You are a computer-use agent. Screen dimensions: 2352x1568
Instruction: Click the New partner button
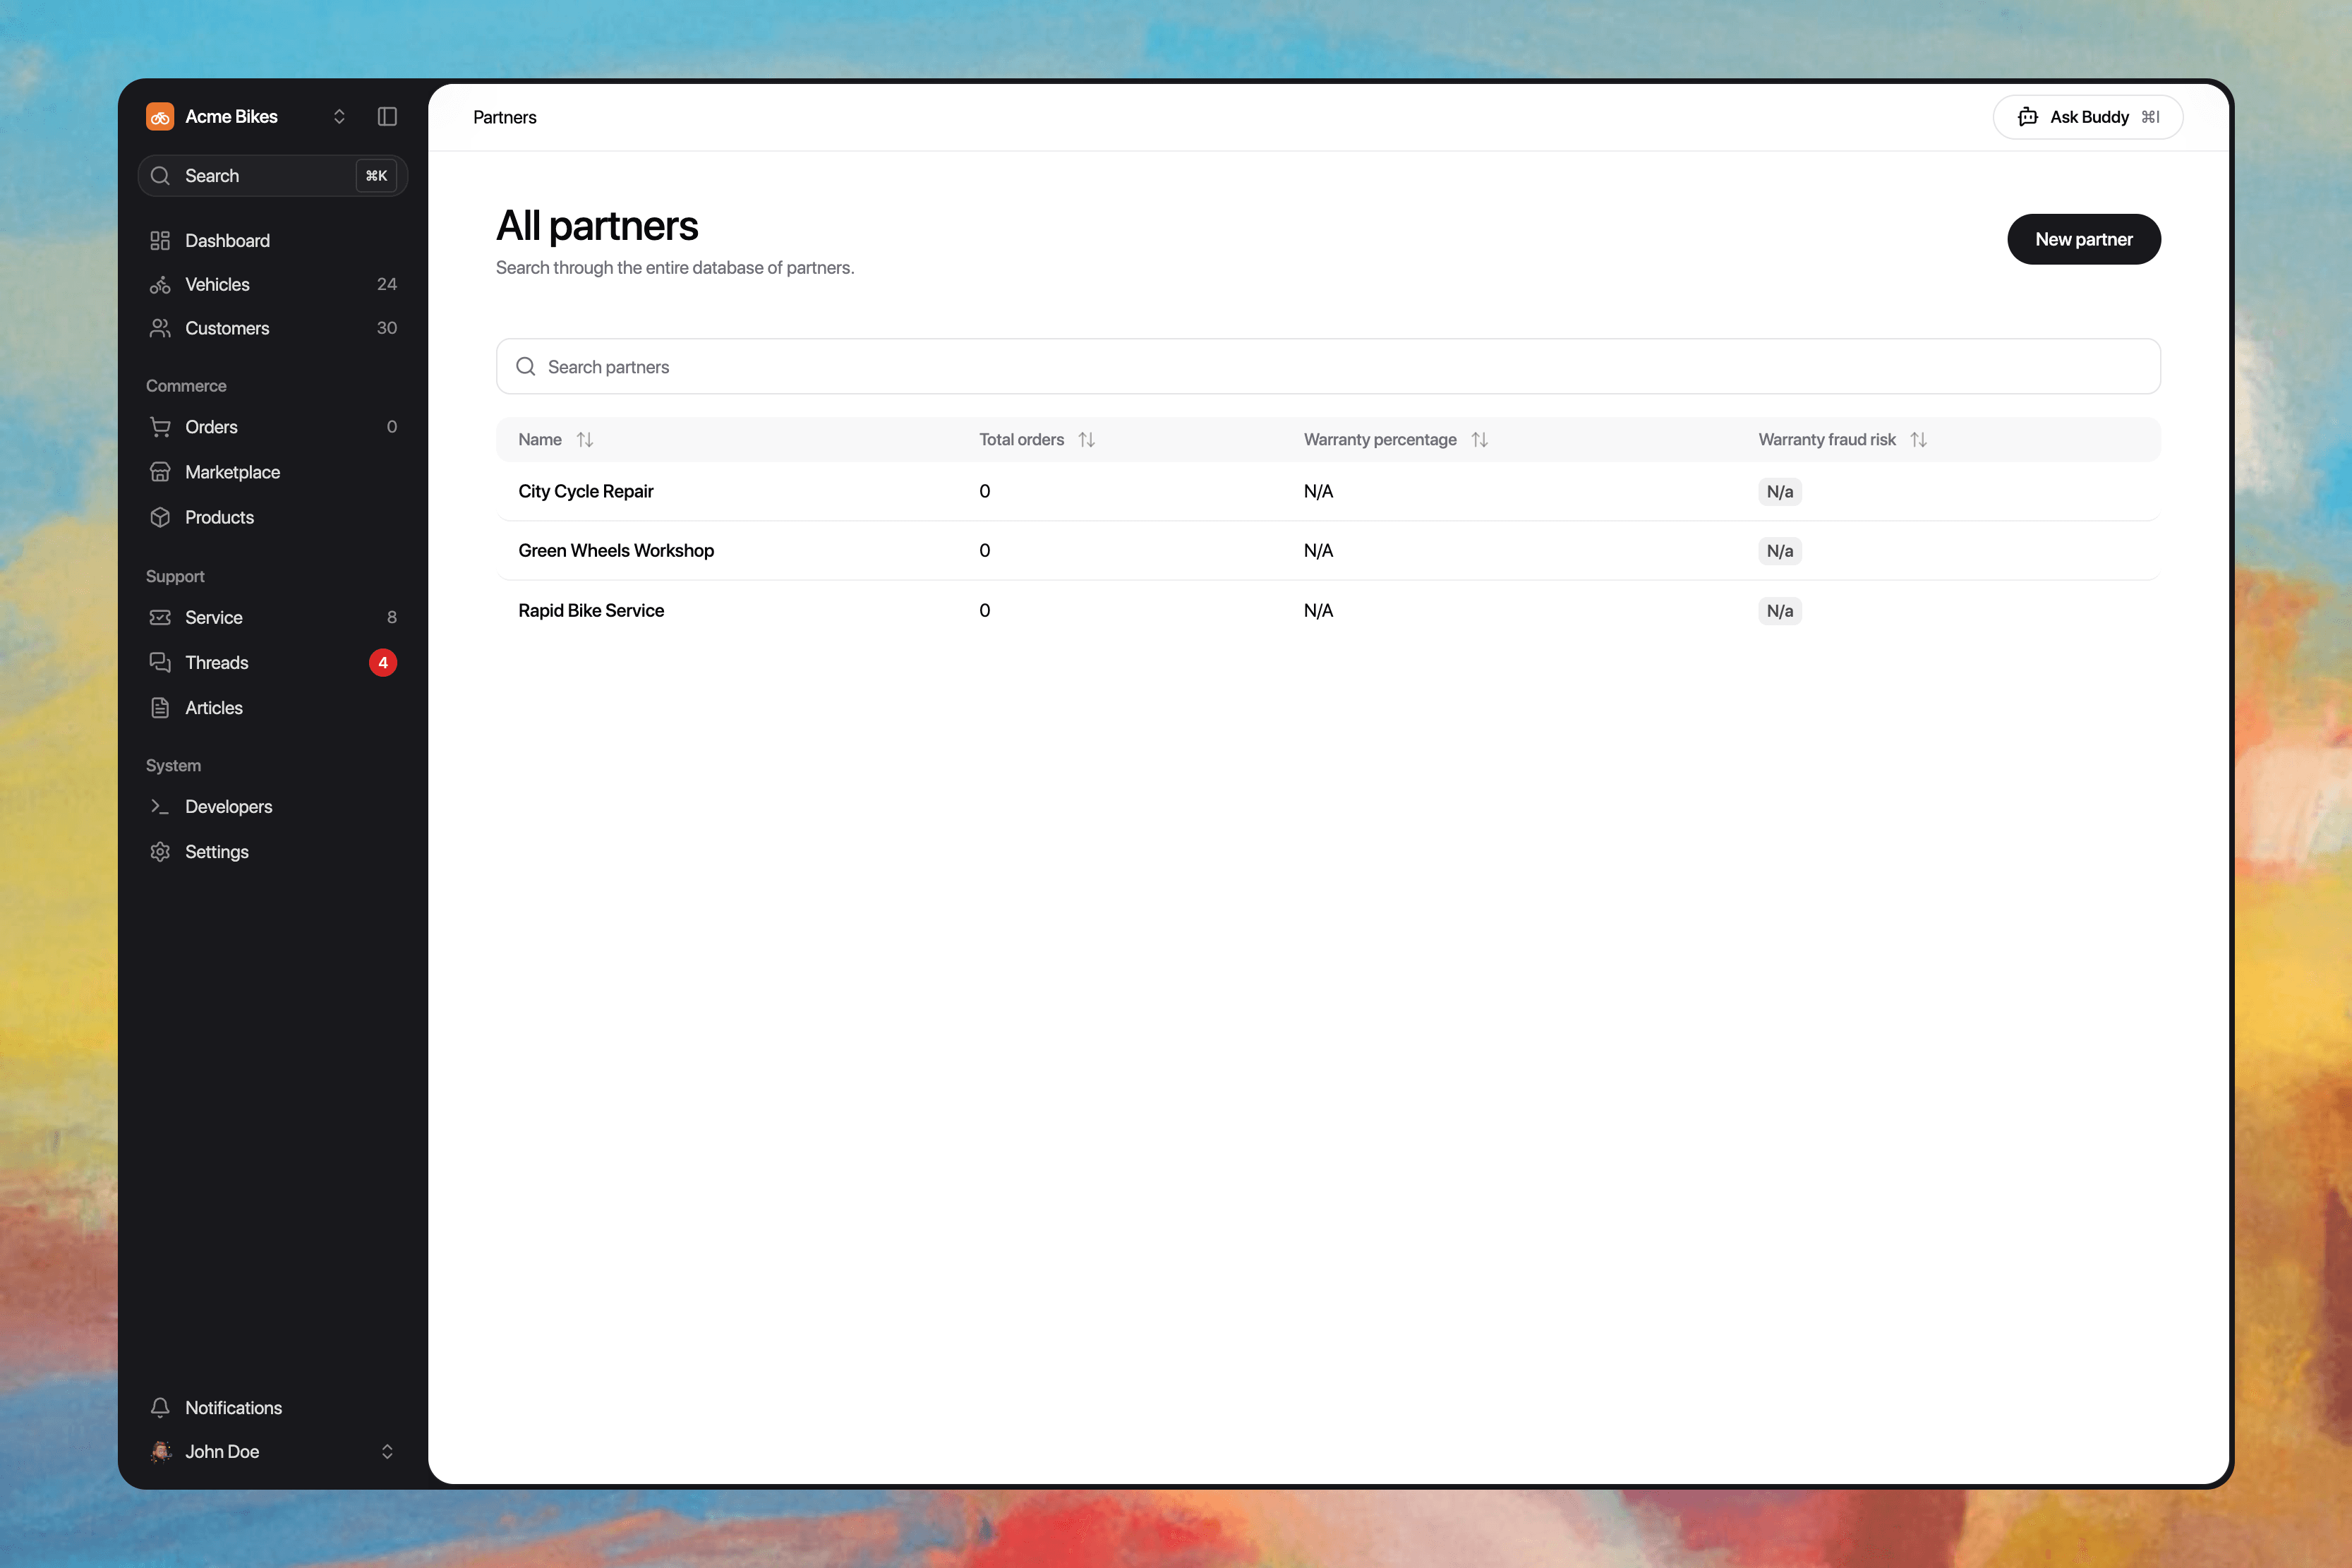tap(2083, 239)
